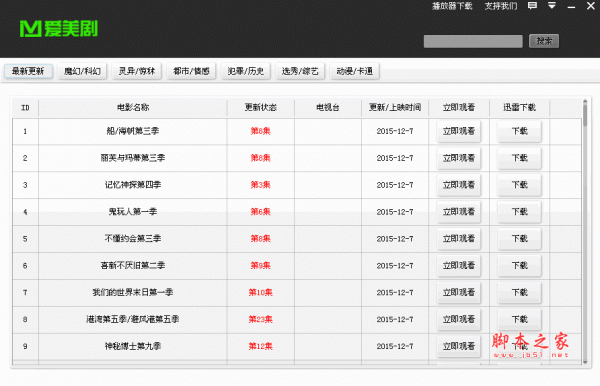The image size is (600, 386).
Task: Open the 播放器下载 link
Action: pyautogui.click(x=452, y=6)
